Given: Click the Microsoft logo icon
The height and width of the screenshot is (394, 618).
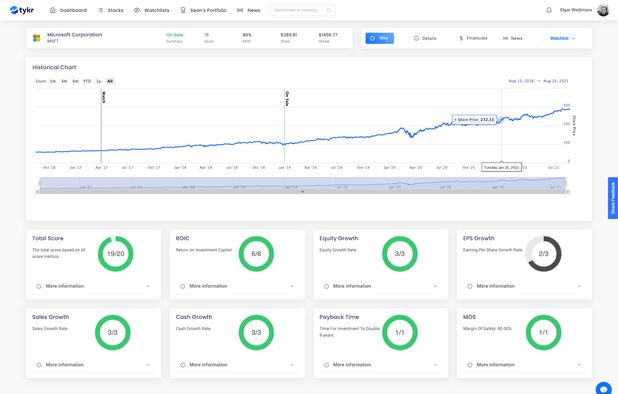Looking at the screenshot, I should 37,38.
